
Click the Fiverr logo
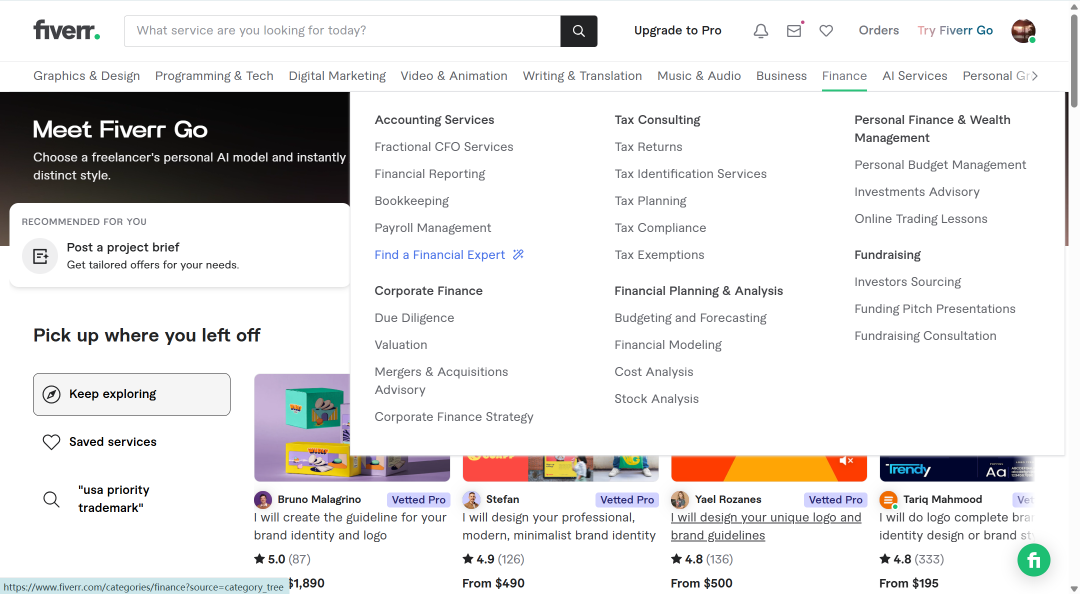click(x=67, y=30)
